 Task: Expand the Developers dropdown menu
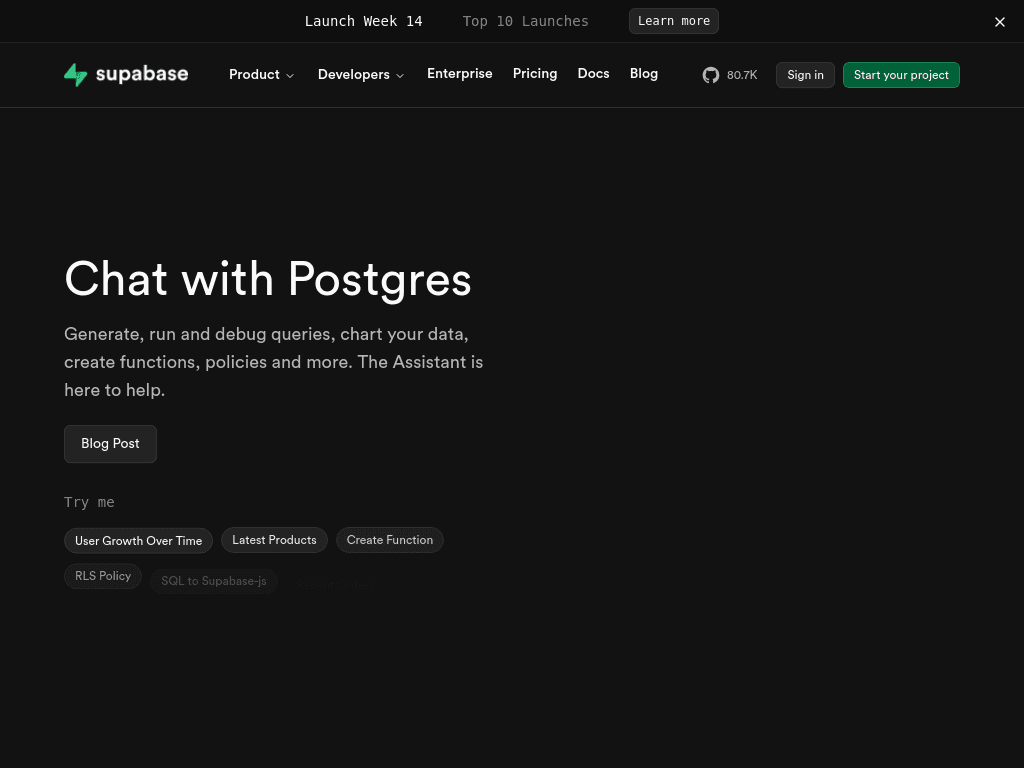tap(360, 74)
